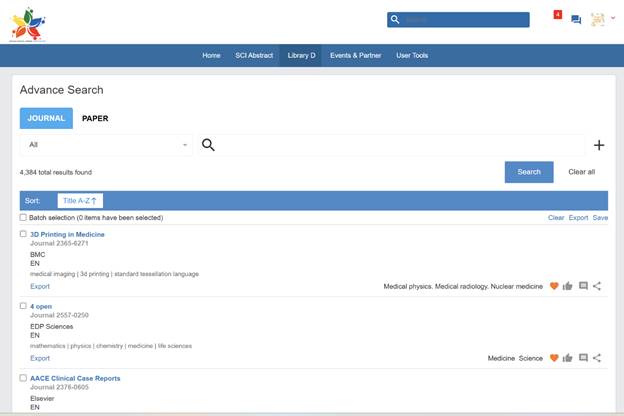Open the chat messages icon in header
Screen dimensions: 624x416
[576, 20]
